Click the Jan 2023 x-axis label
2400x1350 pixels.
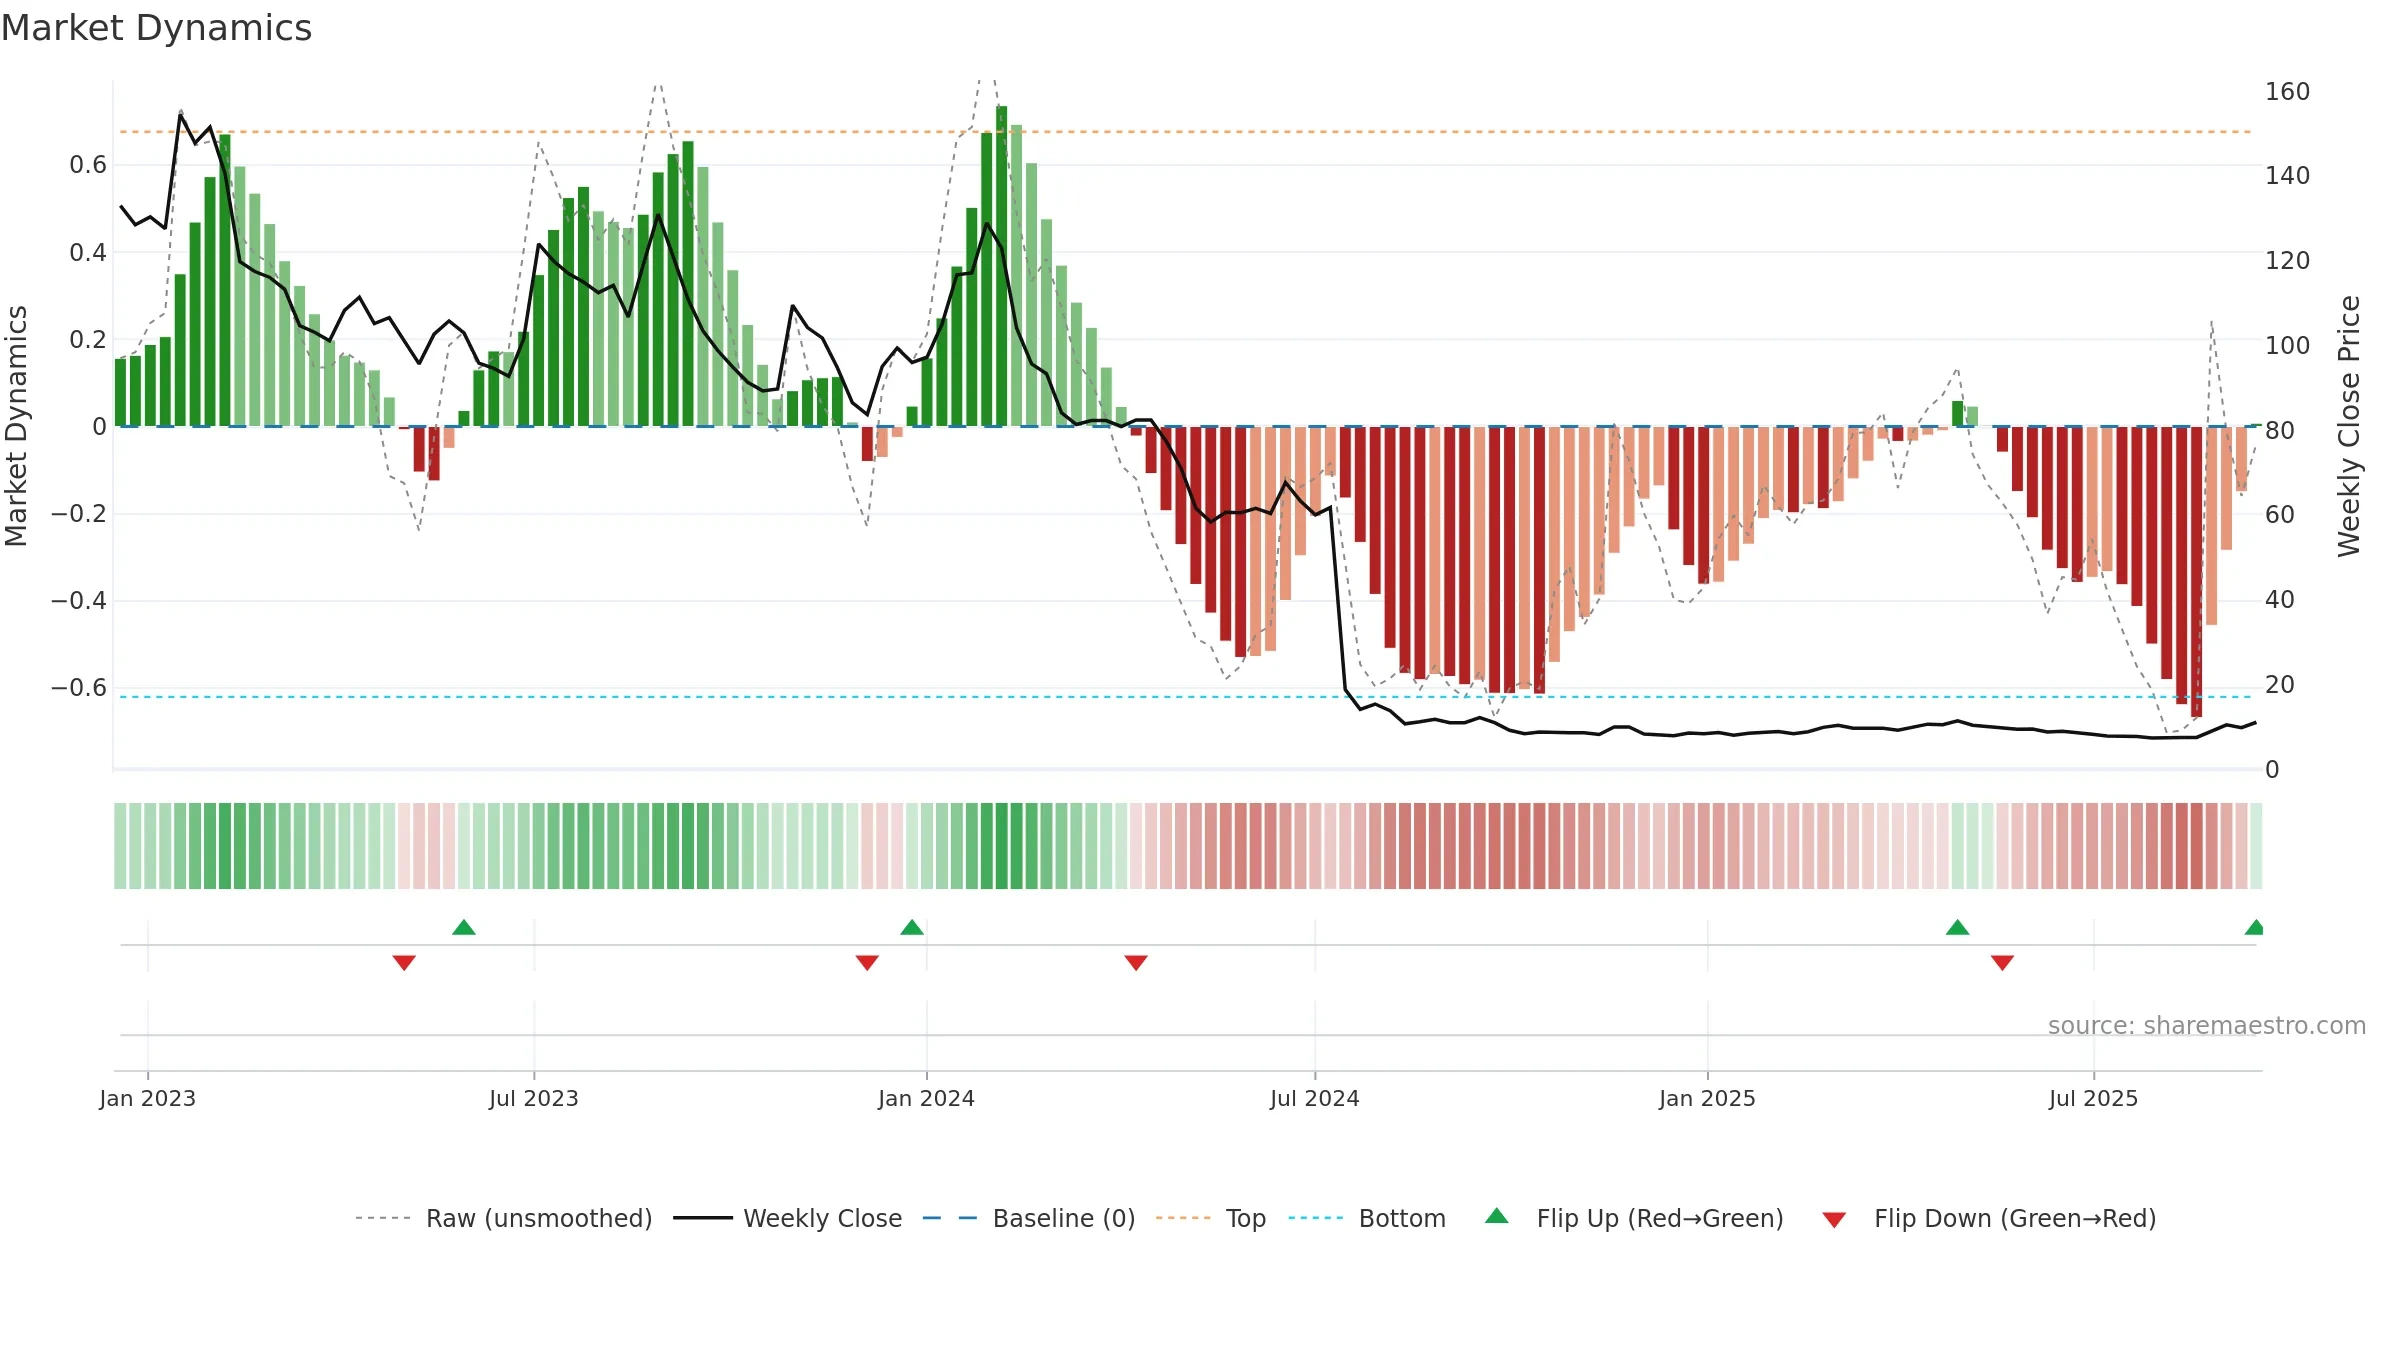pos(148,1098)
